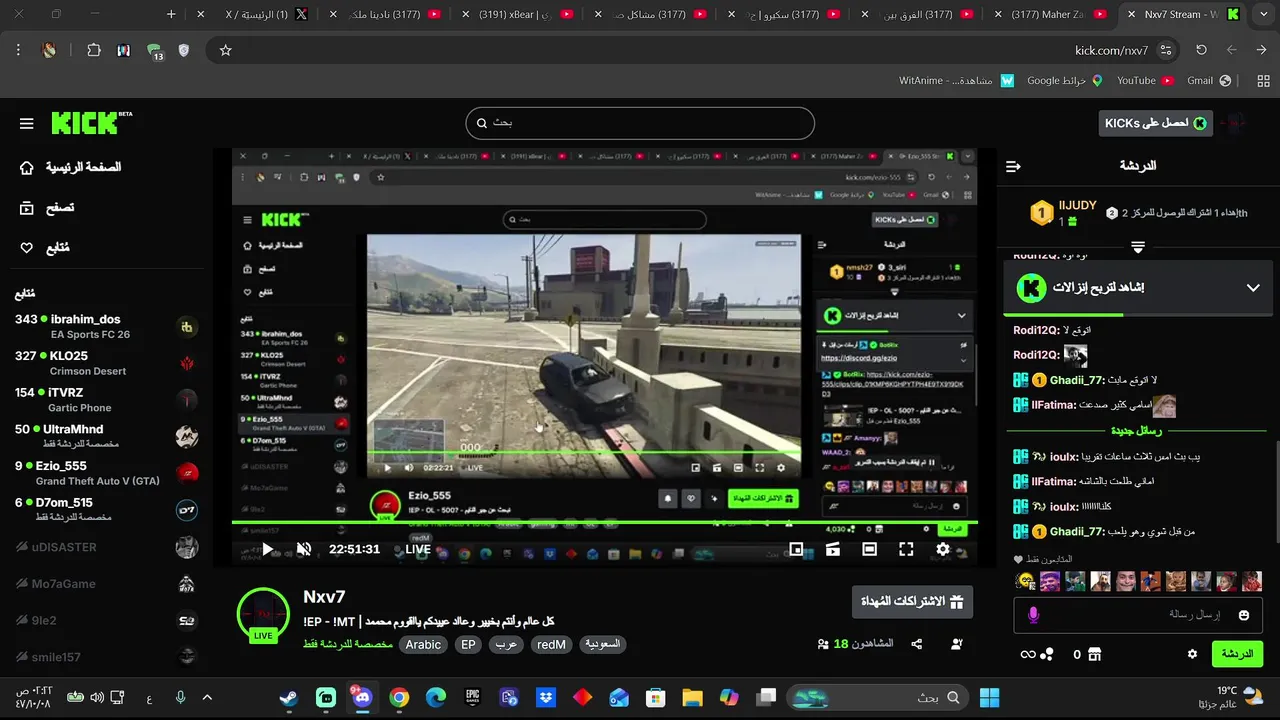This screenshot has width=1280, height=720.
Task: Open chat settings gear
Action: pos(1192,654)
